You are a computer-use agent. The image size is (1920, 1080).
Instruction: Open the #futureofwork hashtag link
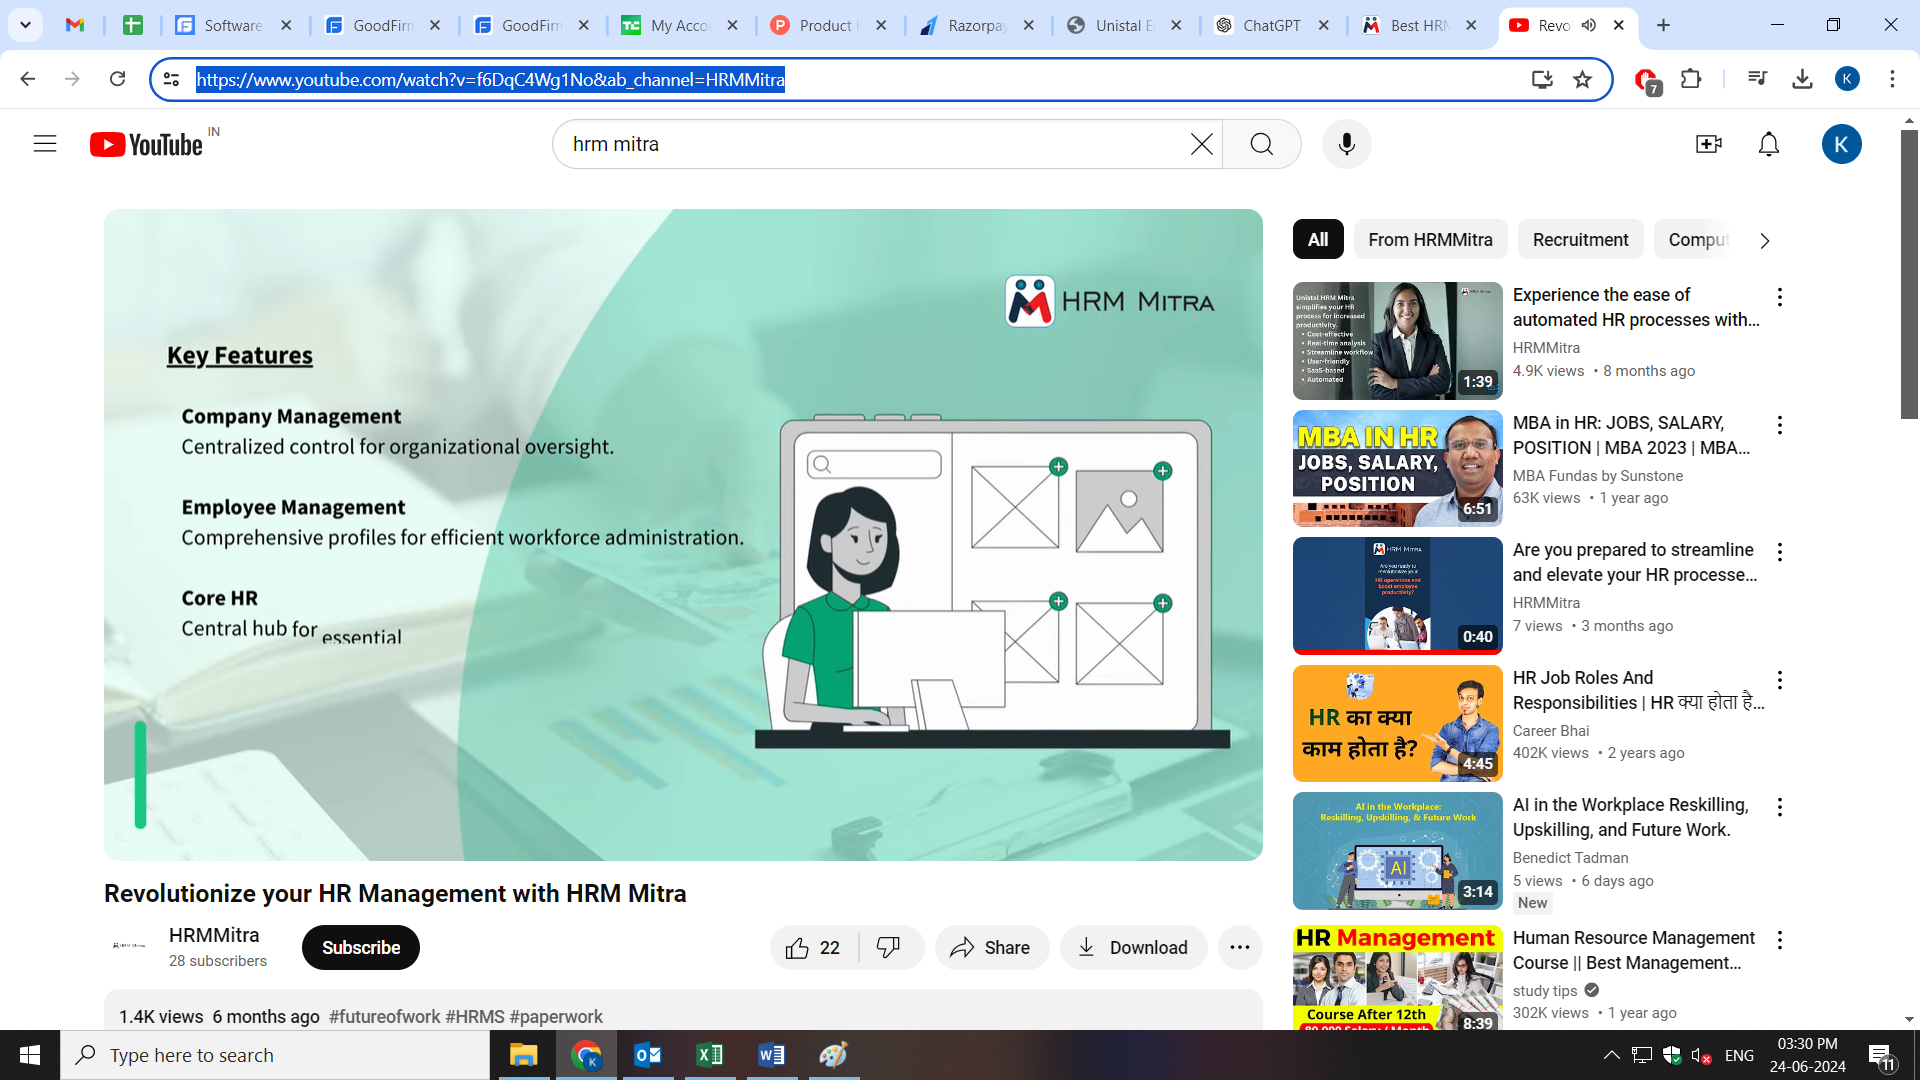point(384,1016)
